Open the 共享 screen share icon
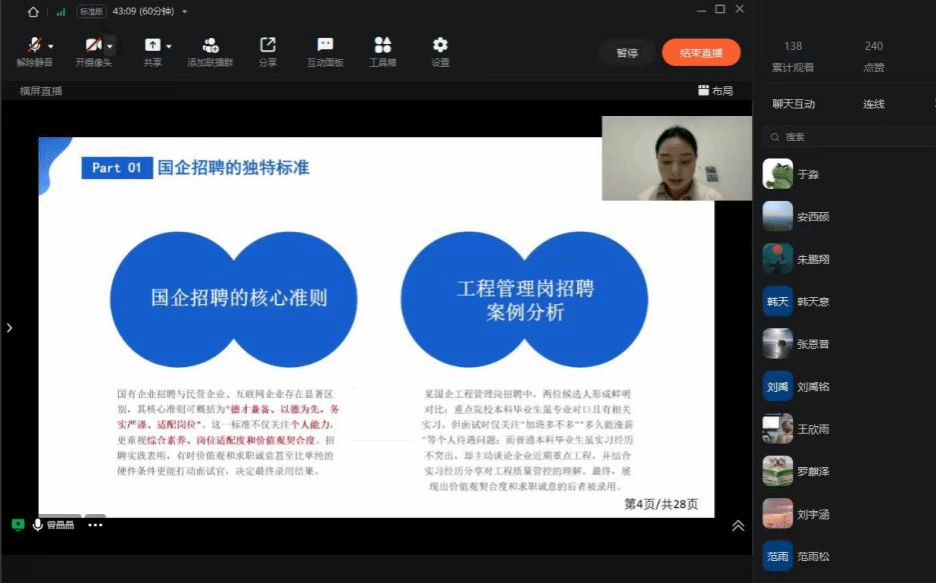This screenshot has width=936, height=583. [152, 46]
